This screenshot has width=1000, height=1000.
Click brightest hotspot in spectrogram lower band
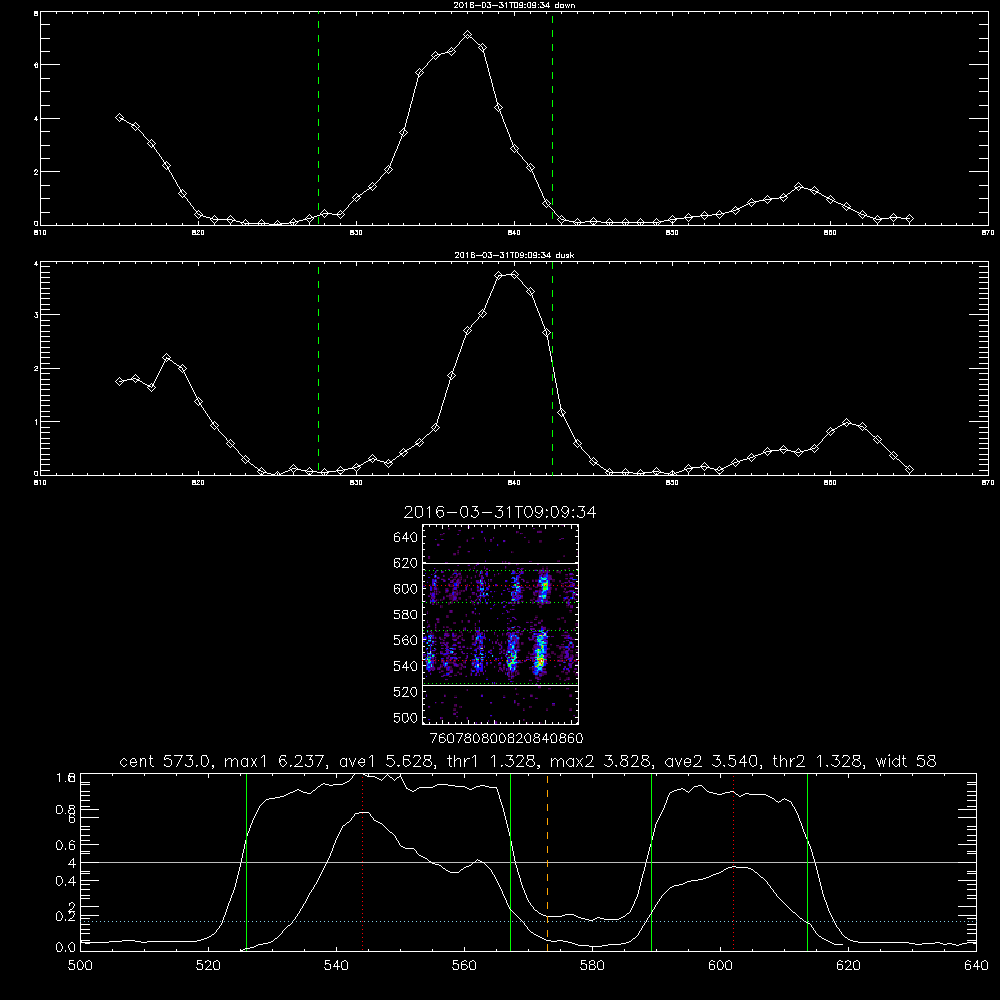point(540,663)
